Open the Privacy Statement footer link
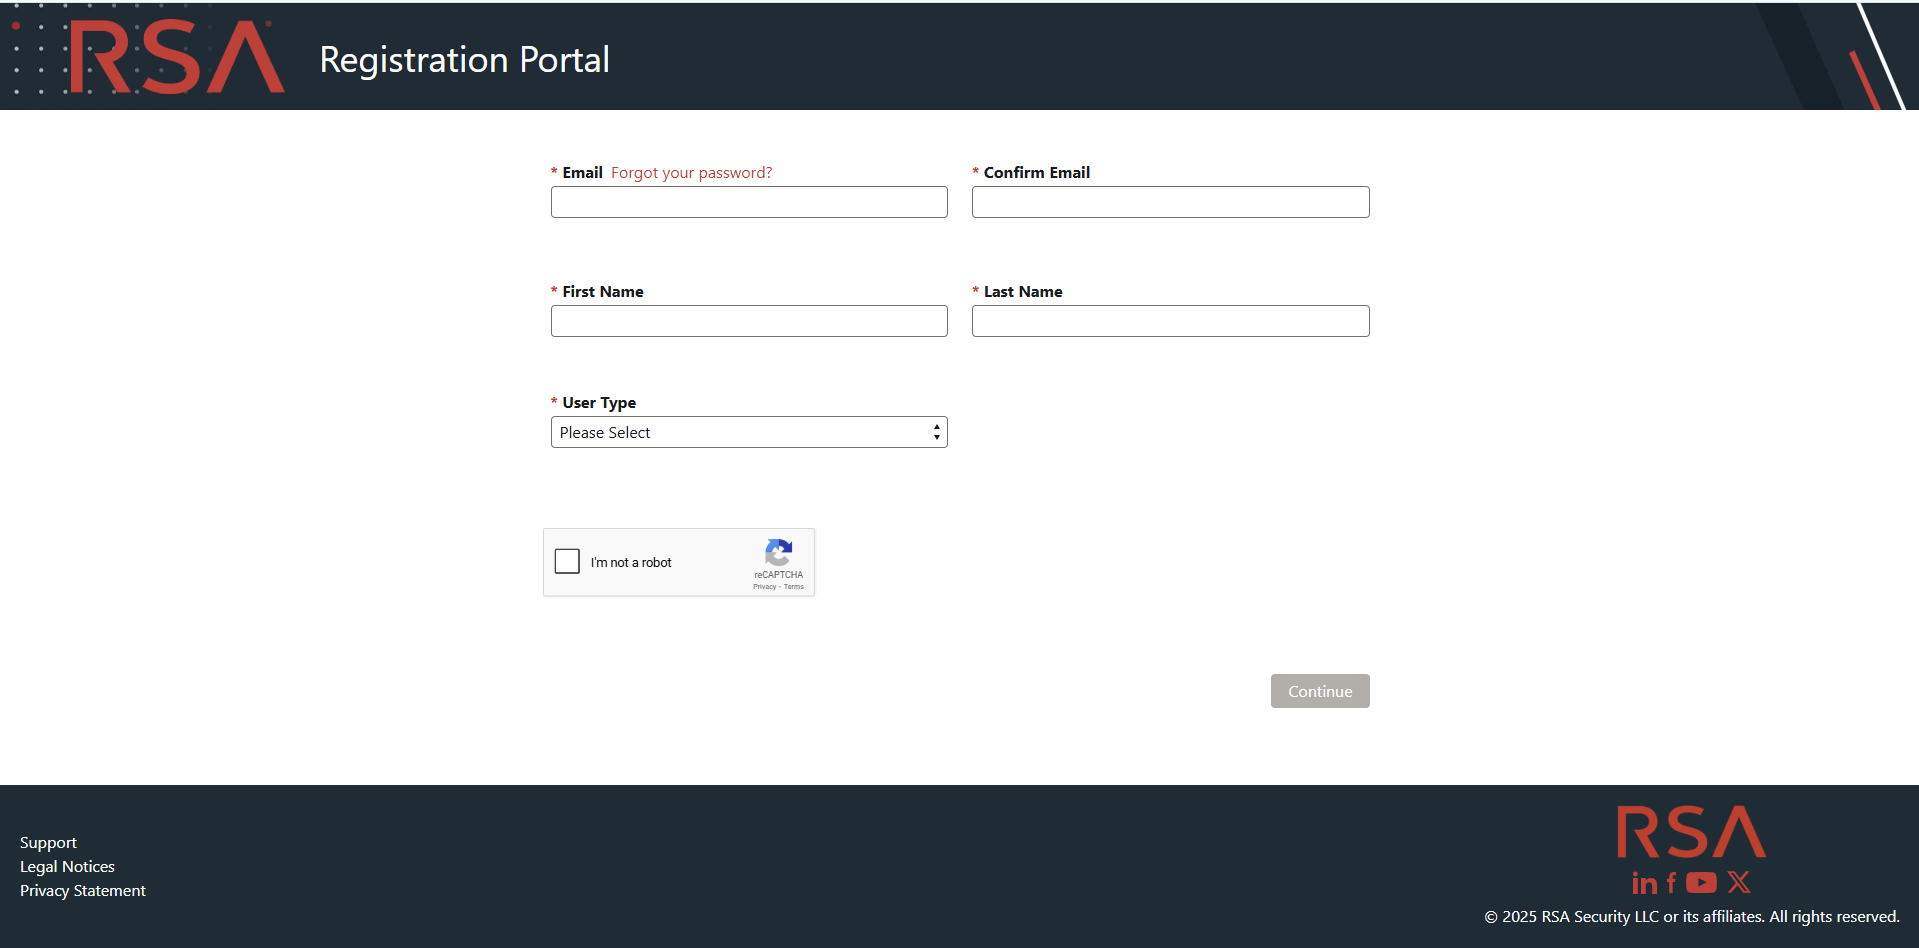This screenshot has width=1919, height=948. (x=83, y=891)
